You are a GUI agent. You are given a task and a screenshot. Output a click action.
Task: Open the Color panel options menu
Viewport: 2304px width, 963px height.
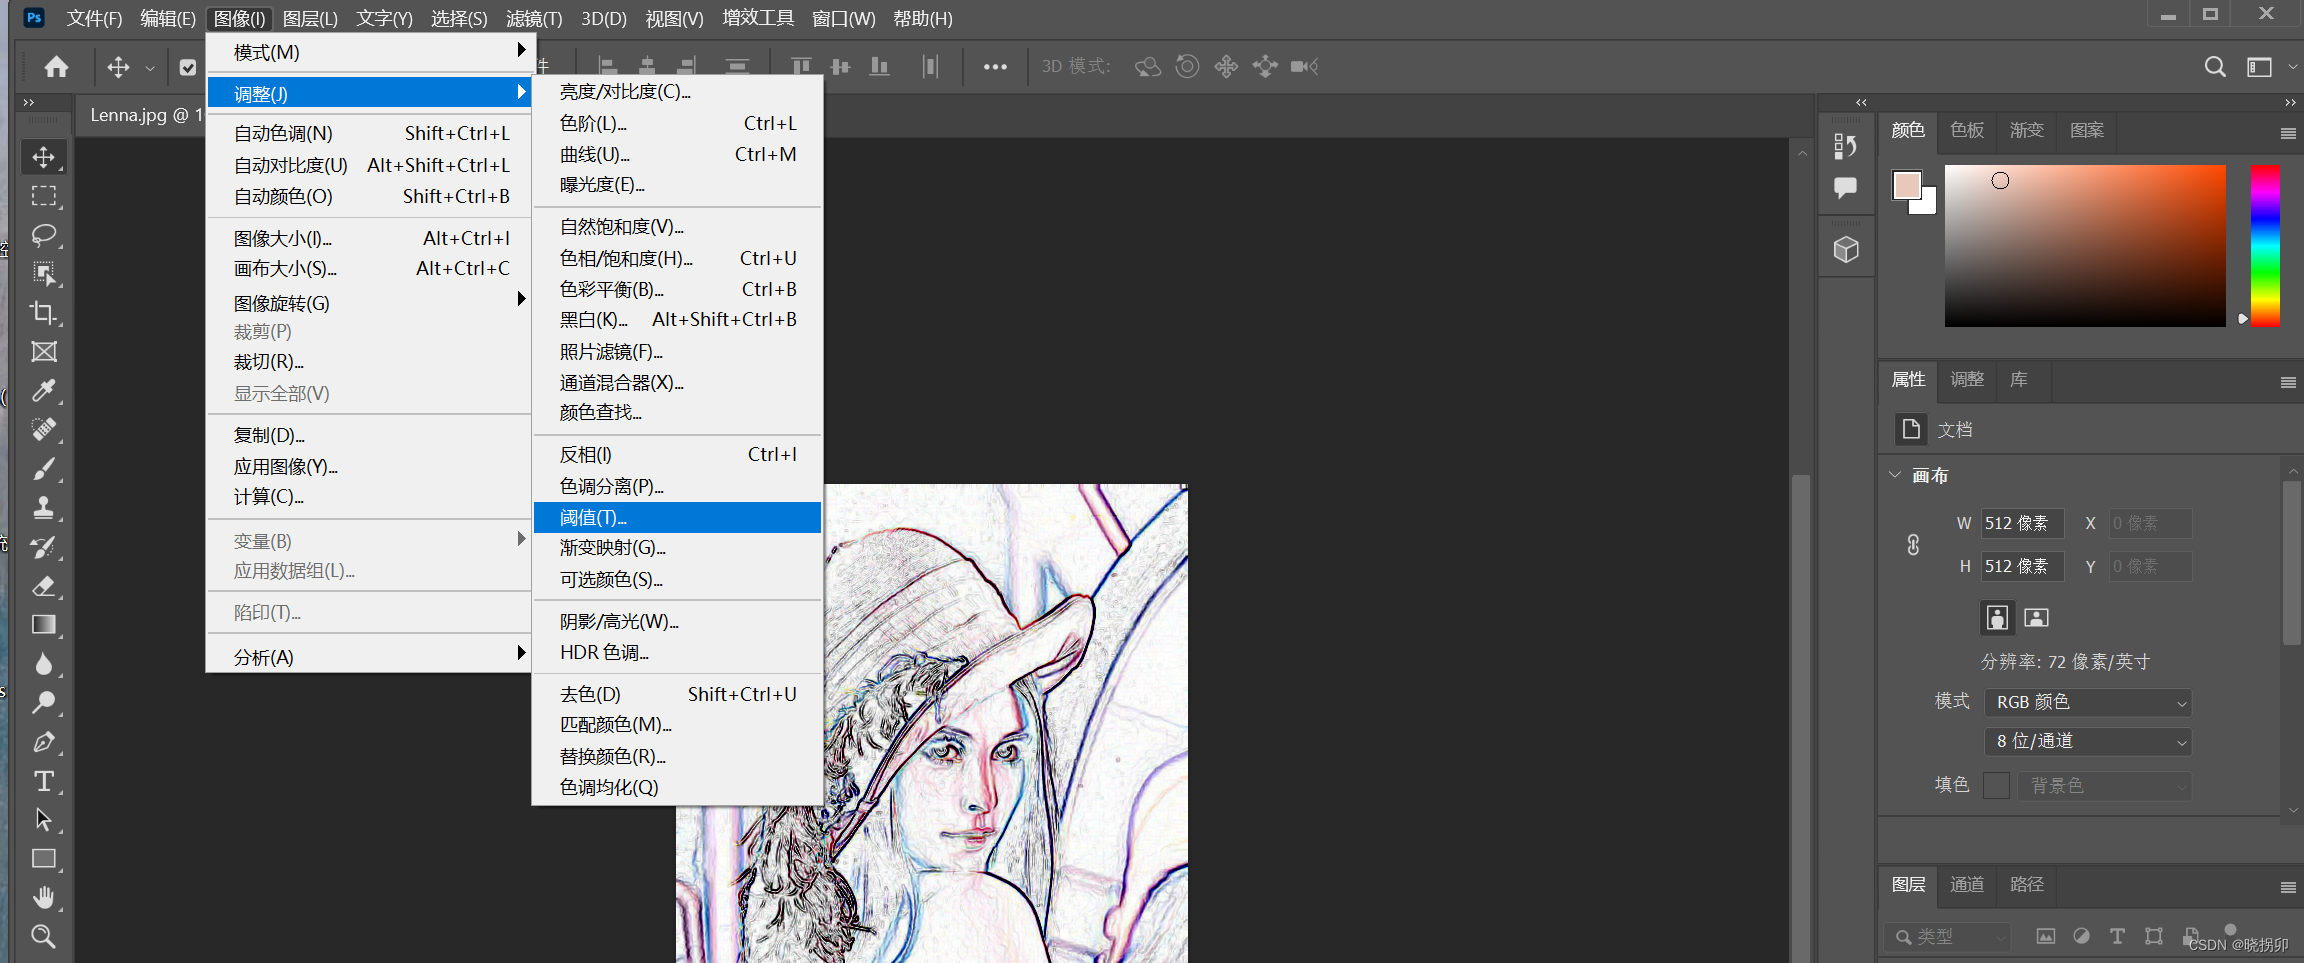(x=2288, y=133)
